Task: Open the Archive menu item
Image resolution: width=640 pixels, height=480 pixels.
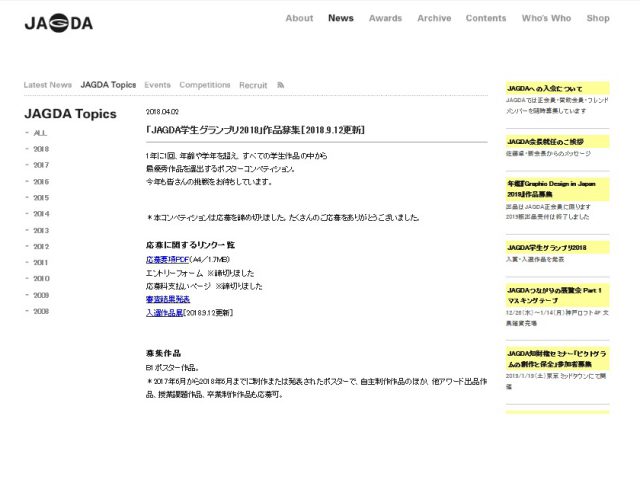Action: pos(434,18)
